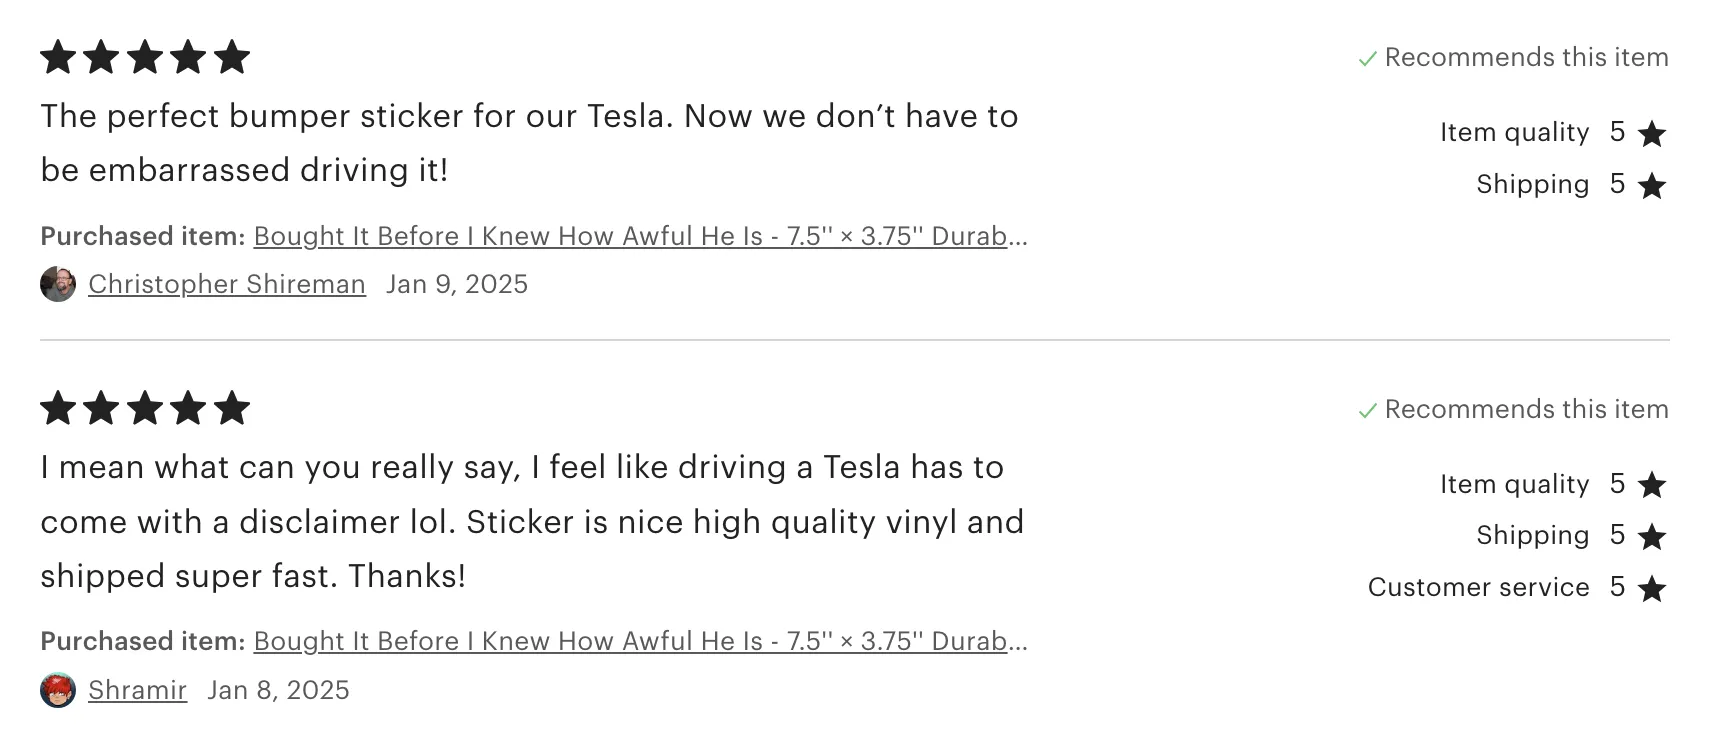Click the review text about embarrassed driving
The height and width of the screenshot is (742, 1714).
[529, 143]
